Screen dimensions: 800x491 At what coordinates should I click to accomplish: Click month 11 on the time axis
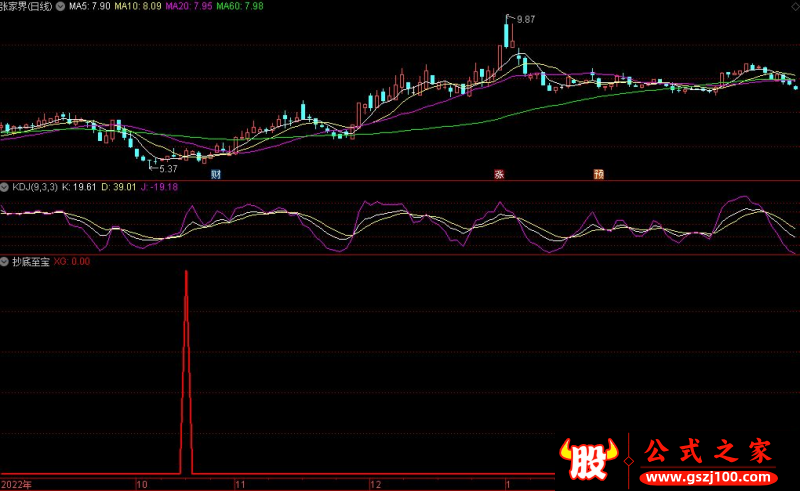[x=240, y=484]
